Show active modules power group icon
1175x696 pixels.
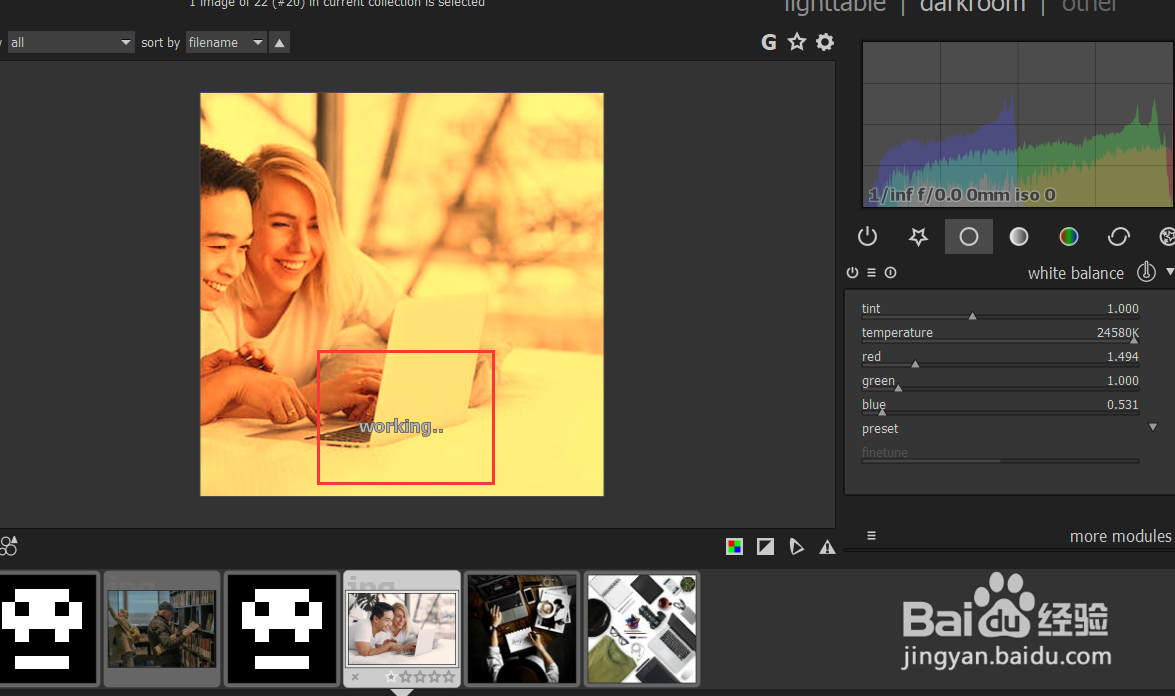(x=867, y=237)
